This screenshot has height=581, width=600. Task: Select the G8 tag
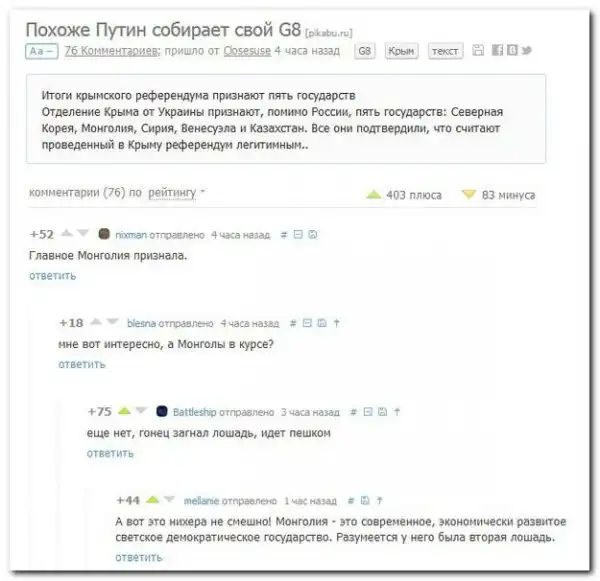(x=364, y=51)
